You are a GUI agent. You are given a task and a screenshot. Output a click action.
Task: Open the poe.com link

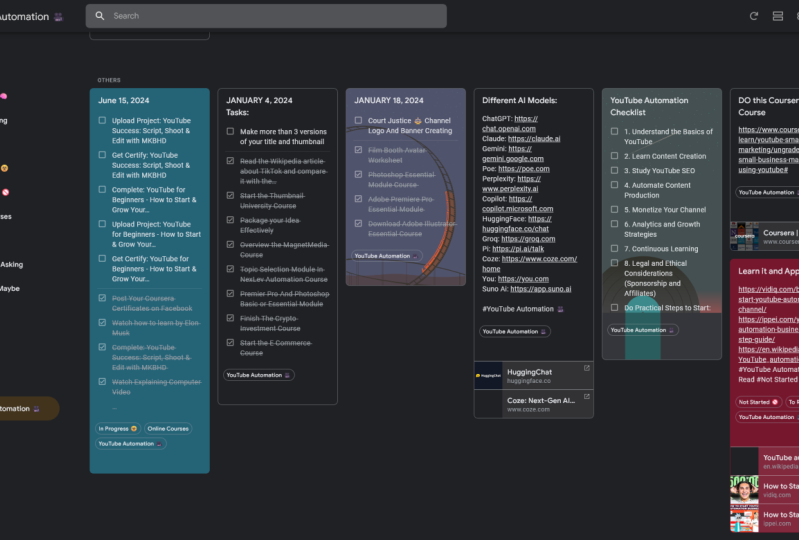524,169
